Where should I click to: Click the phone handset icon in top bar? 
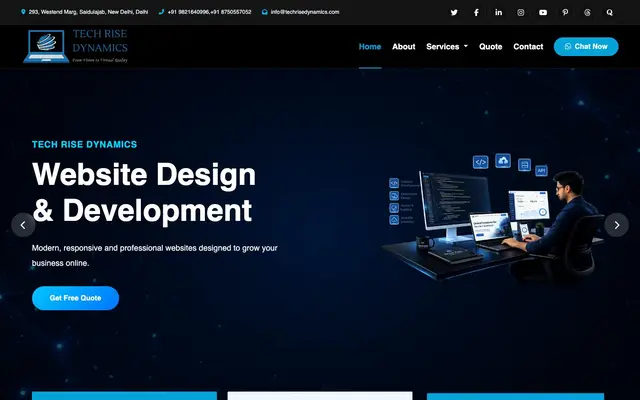pyautogui.click(x=161, y=12)
